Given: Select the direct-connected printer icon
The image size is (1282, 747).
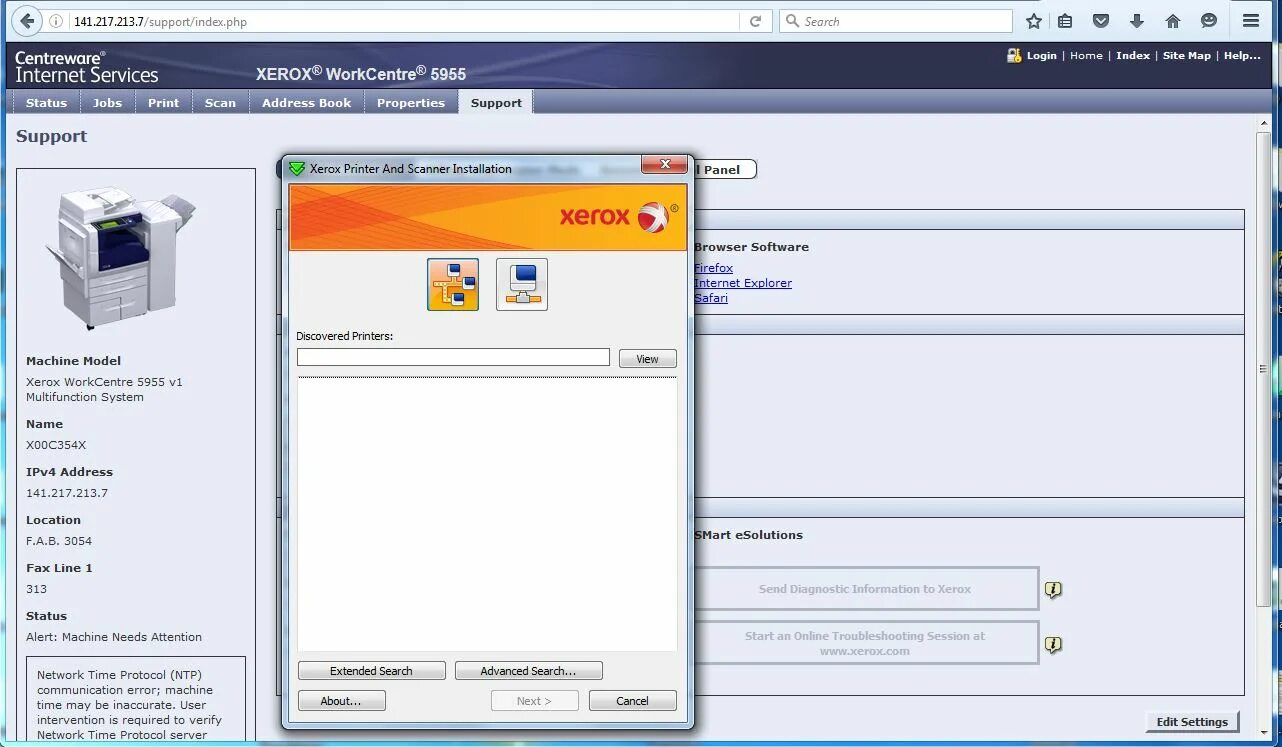Looking at the screenshot, I should (x=522, y=285).
